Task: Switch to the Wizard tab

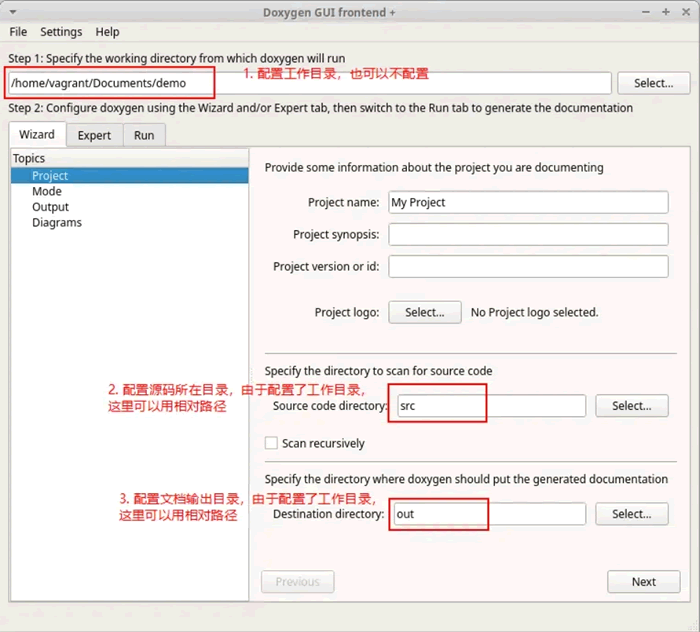Action: 37,134
